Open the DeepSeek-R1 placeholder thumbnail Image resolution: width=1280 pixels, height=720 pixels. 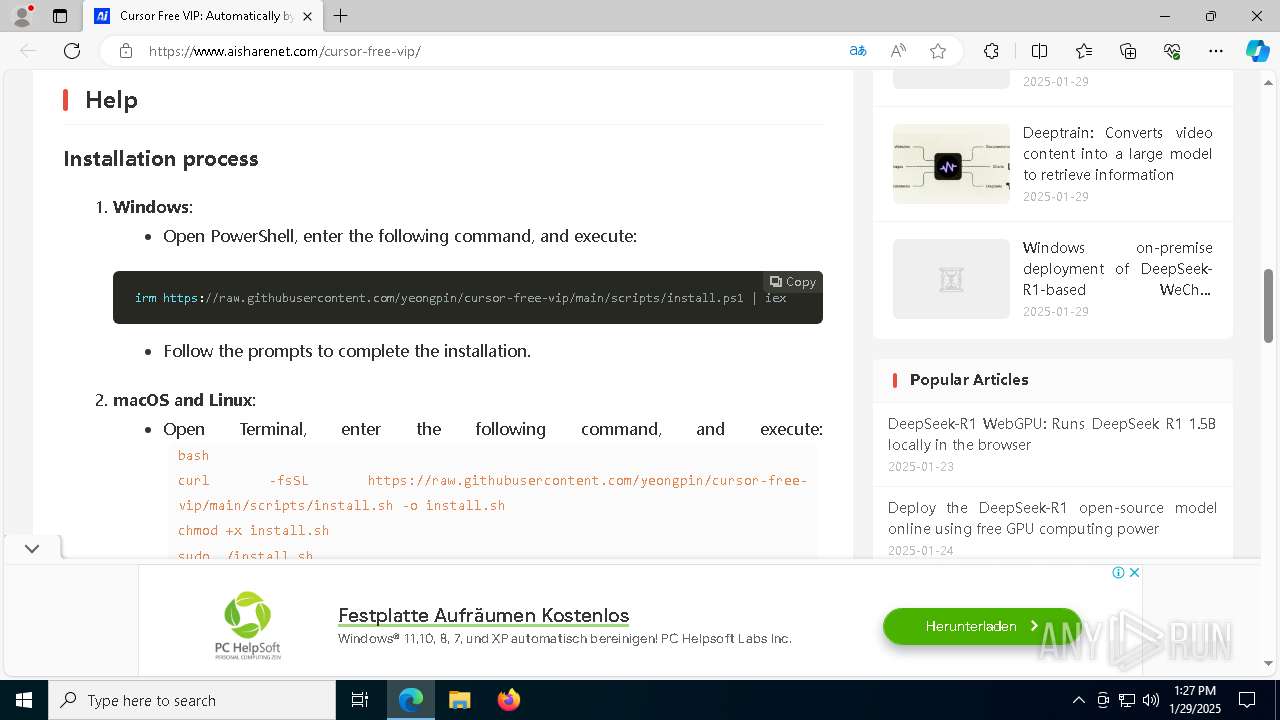click(x=951, y=279)
